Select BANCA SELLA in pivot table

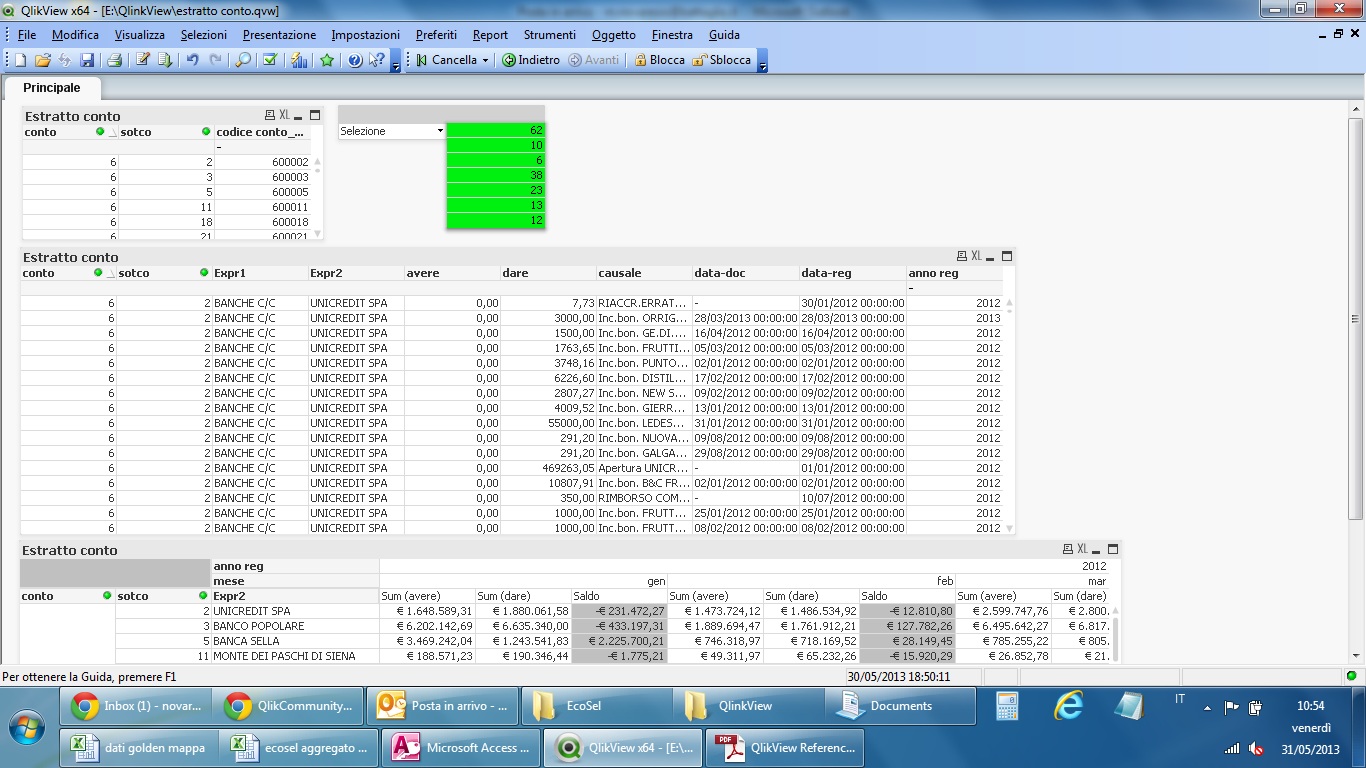[294, 641]
